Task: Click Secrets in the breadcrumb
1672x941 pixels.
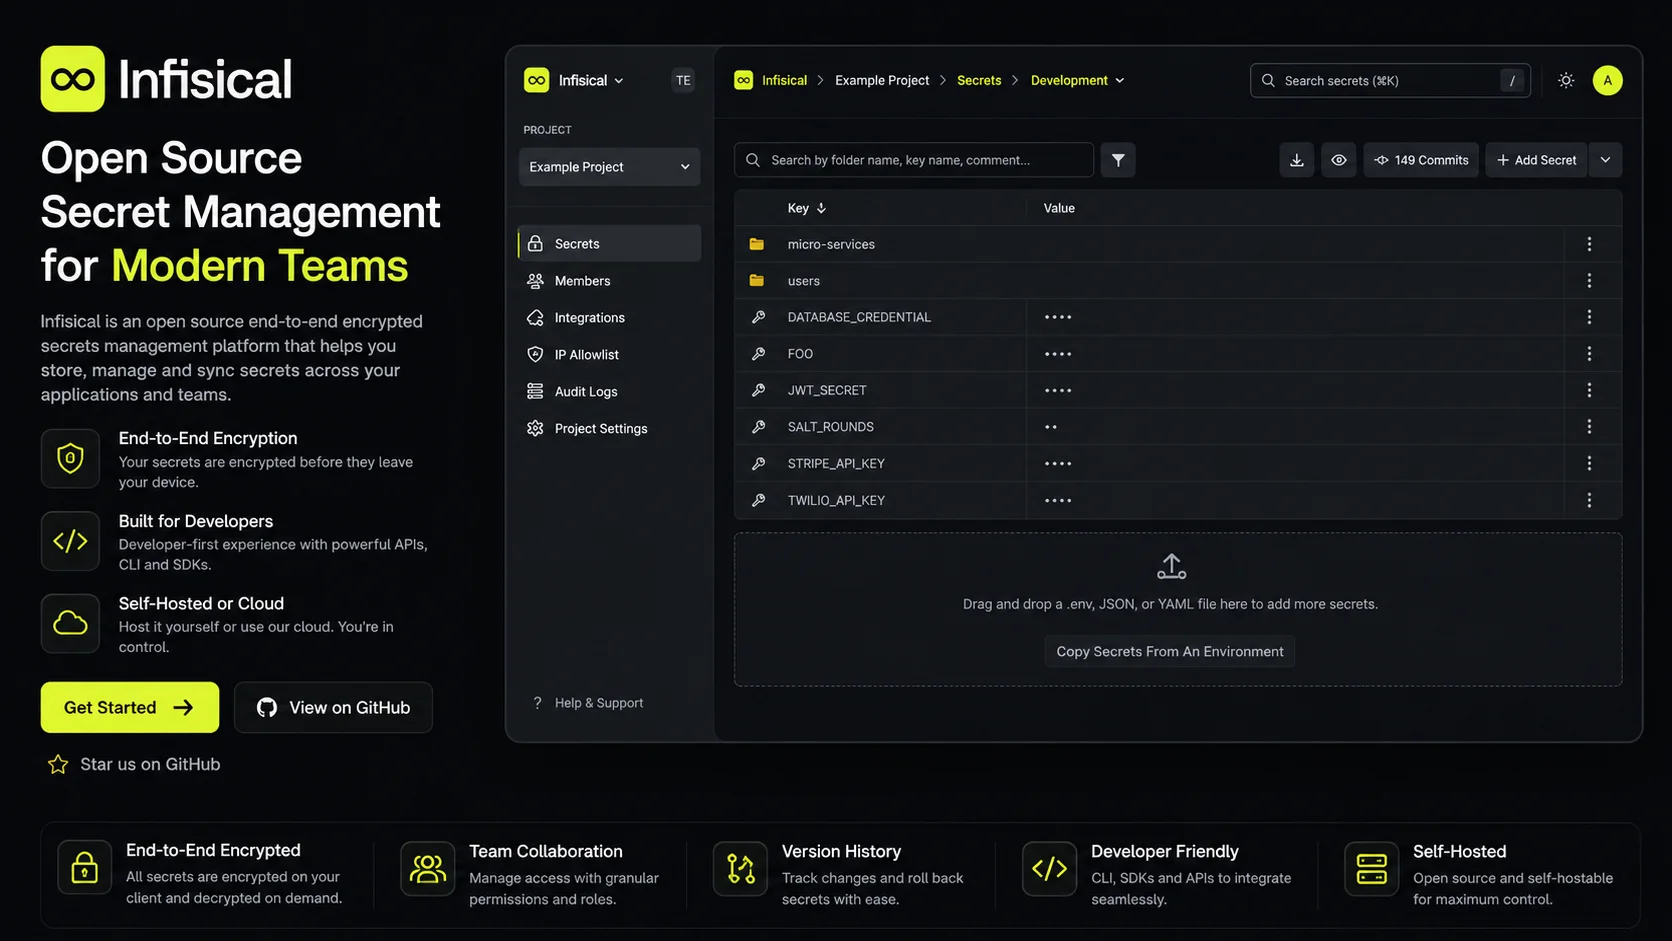Action: (x=979, y=80)
